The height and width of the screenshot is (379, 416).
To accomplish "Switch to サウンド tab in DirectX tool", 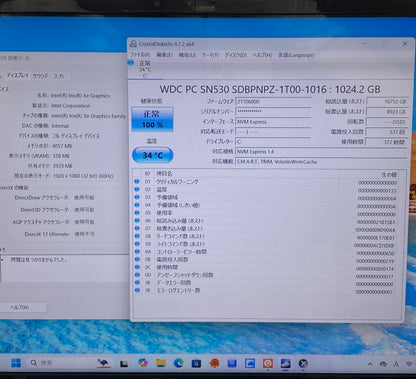I will [x=40, y=76].
